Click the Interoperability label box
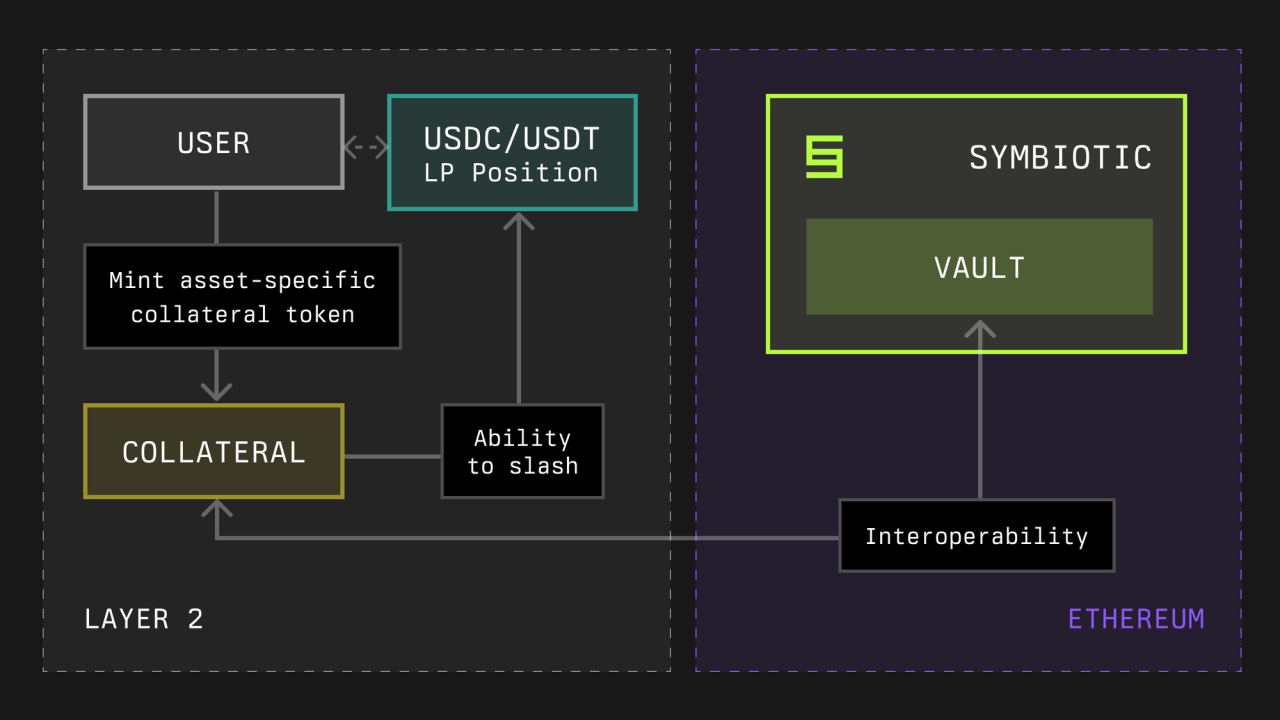This screenshot has height=720, width=1280. tap(977, 536)
